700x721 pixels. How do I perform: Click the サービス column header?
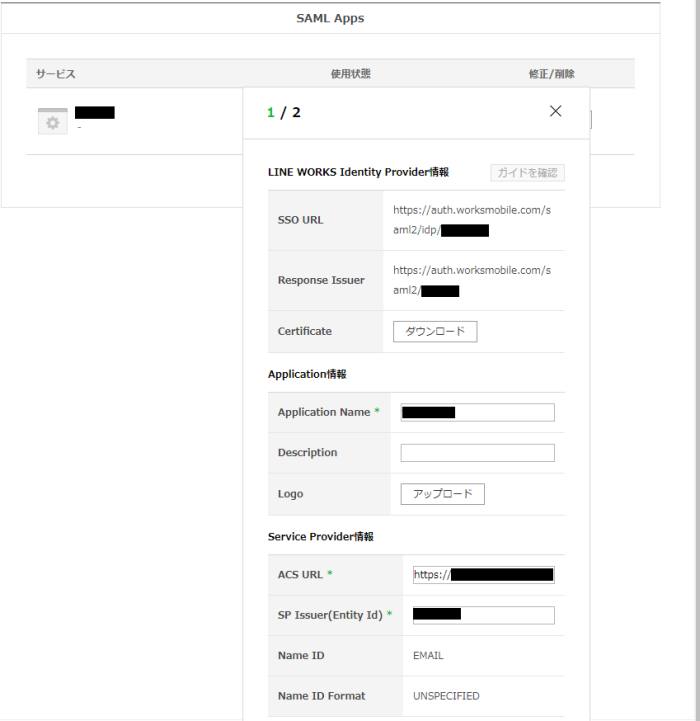[x=56, y=74]
